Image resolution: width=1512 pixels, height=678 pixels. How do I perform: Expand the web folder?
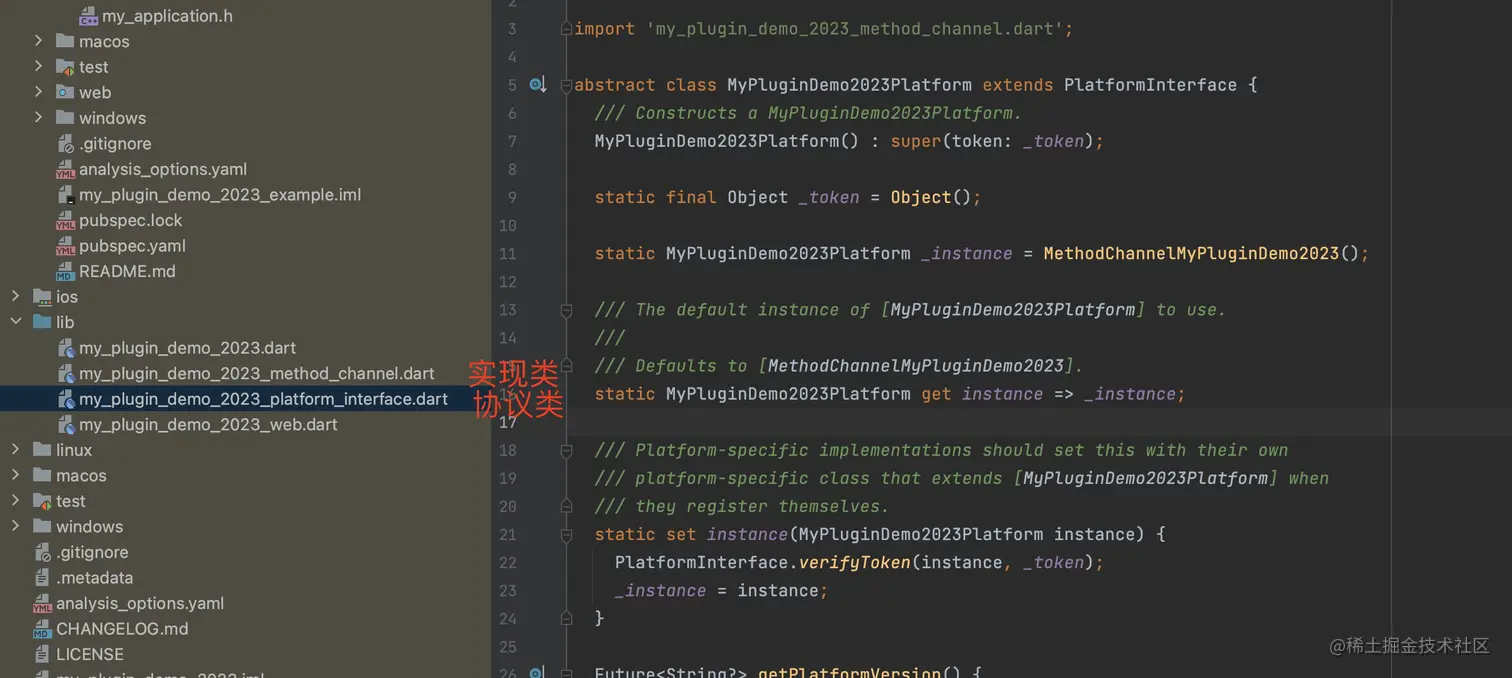pyautogui.click(x=38, y=92)
